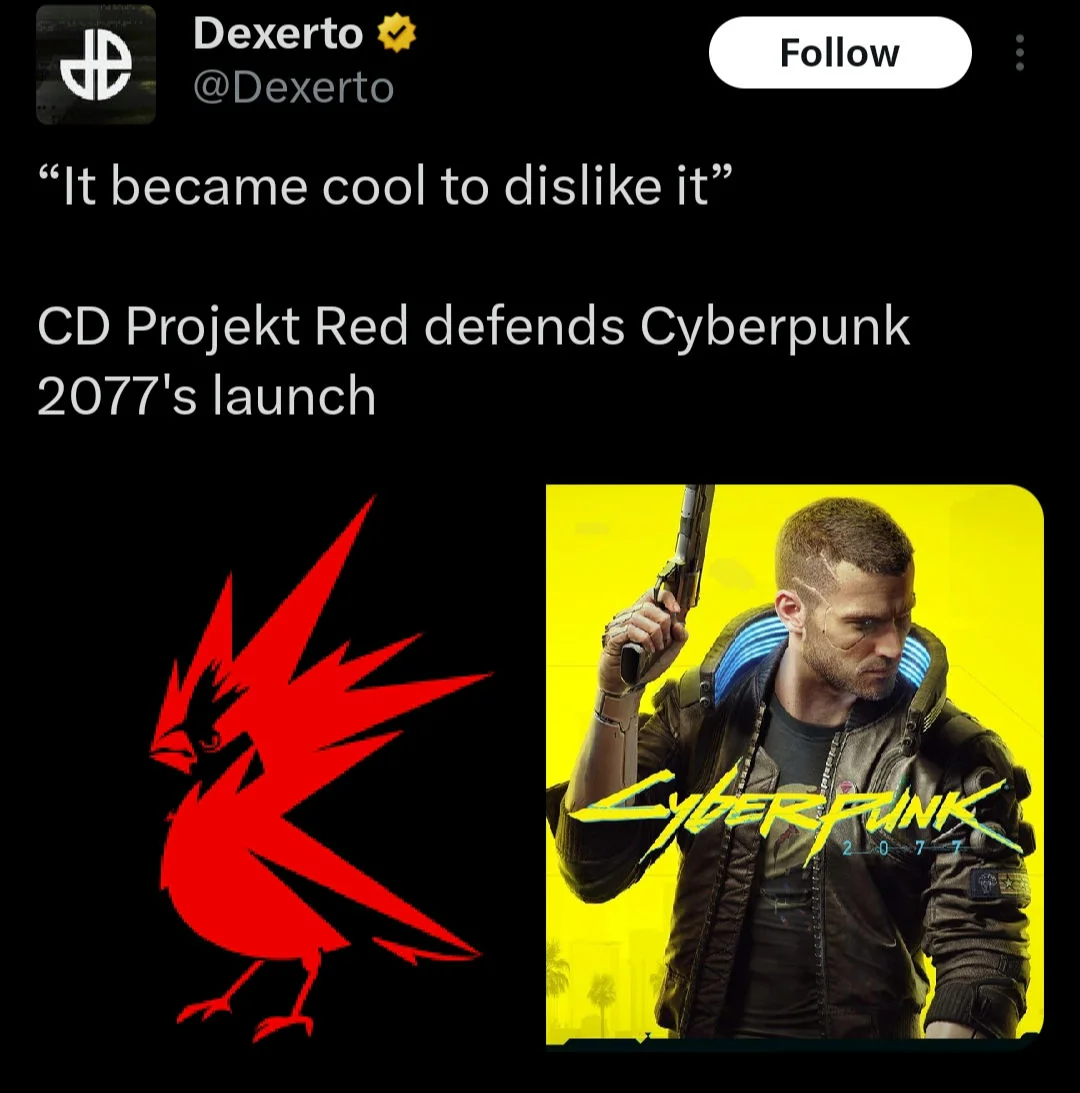Select the @Dexerto handle
1080x1093 pixels.
tap(294, 88)
